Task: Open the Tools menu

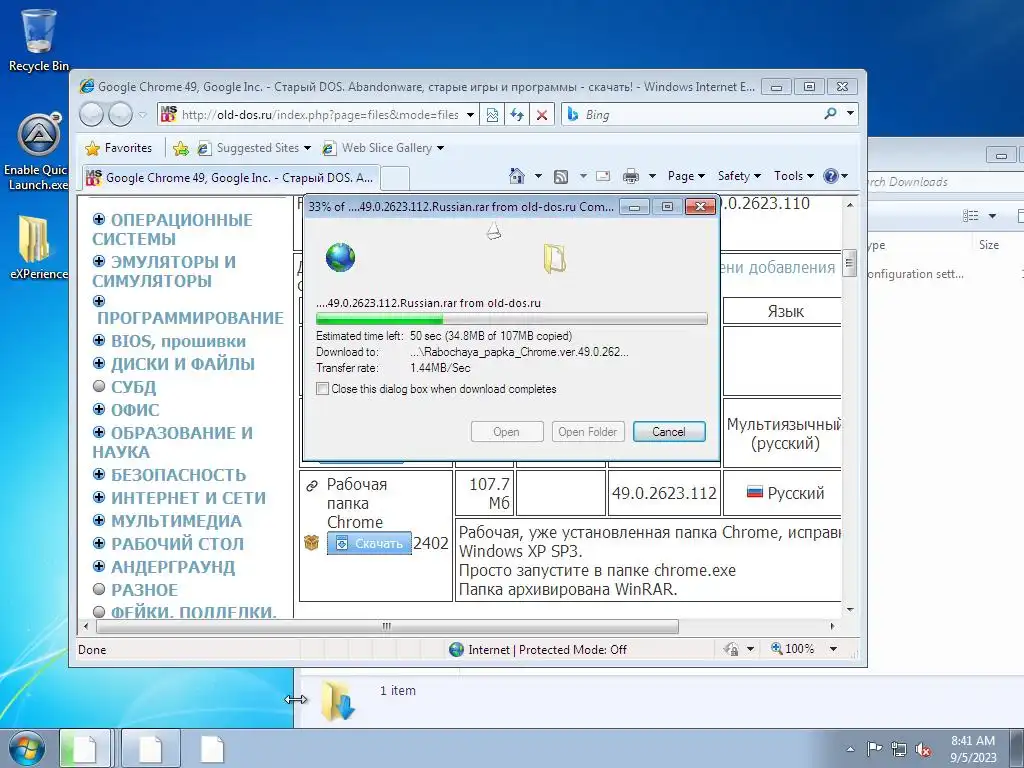Action: [x=793, y=176]
